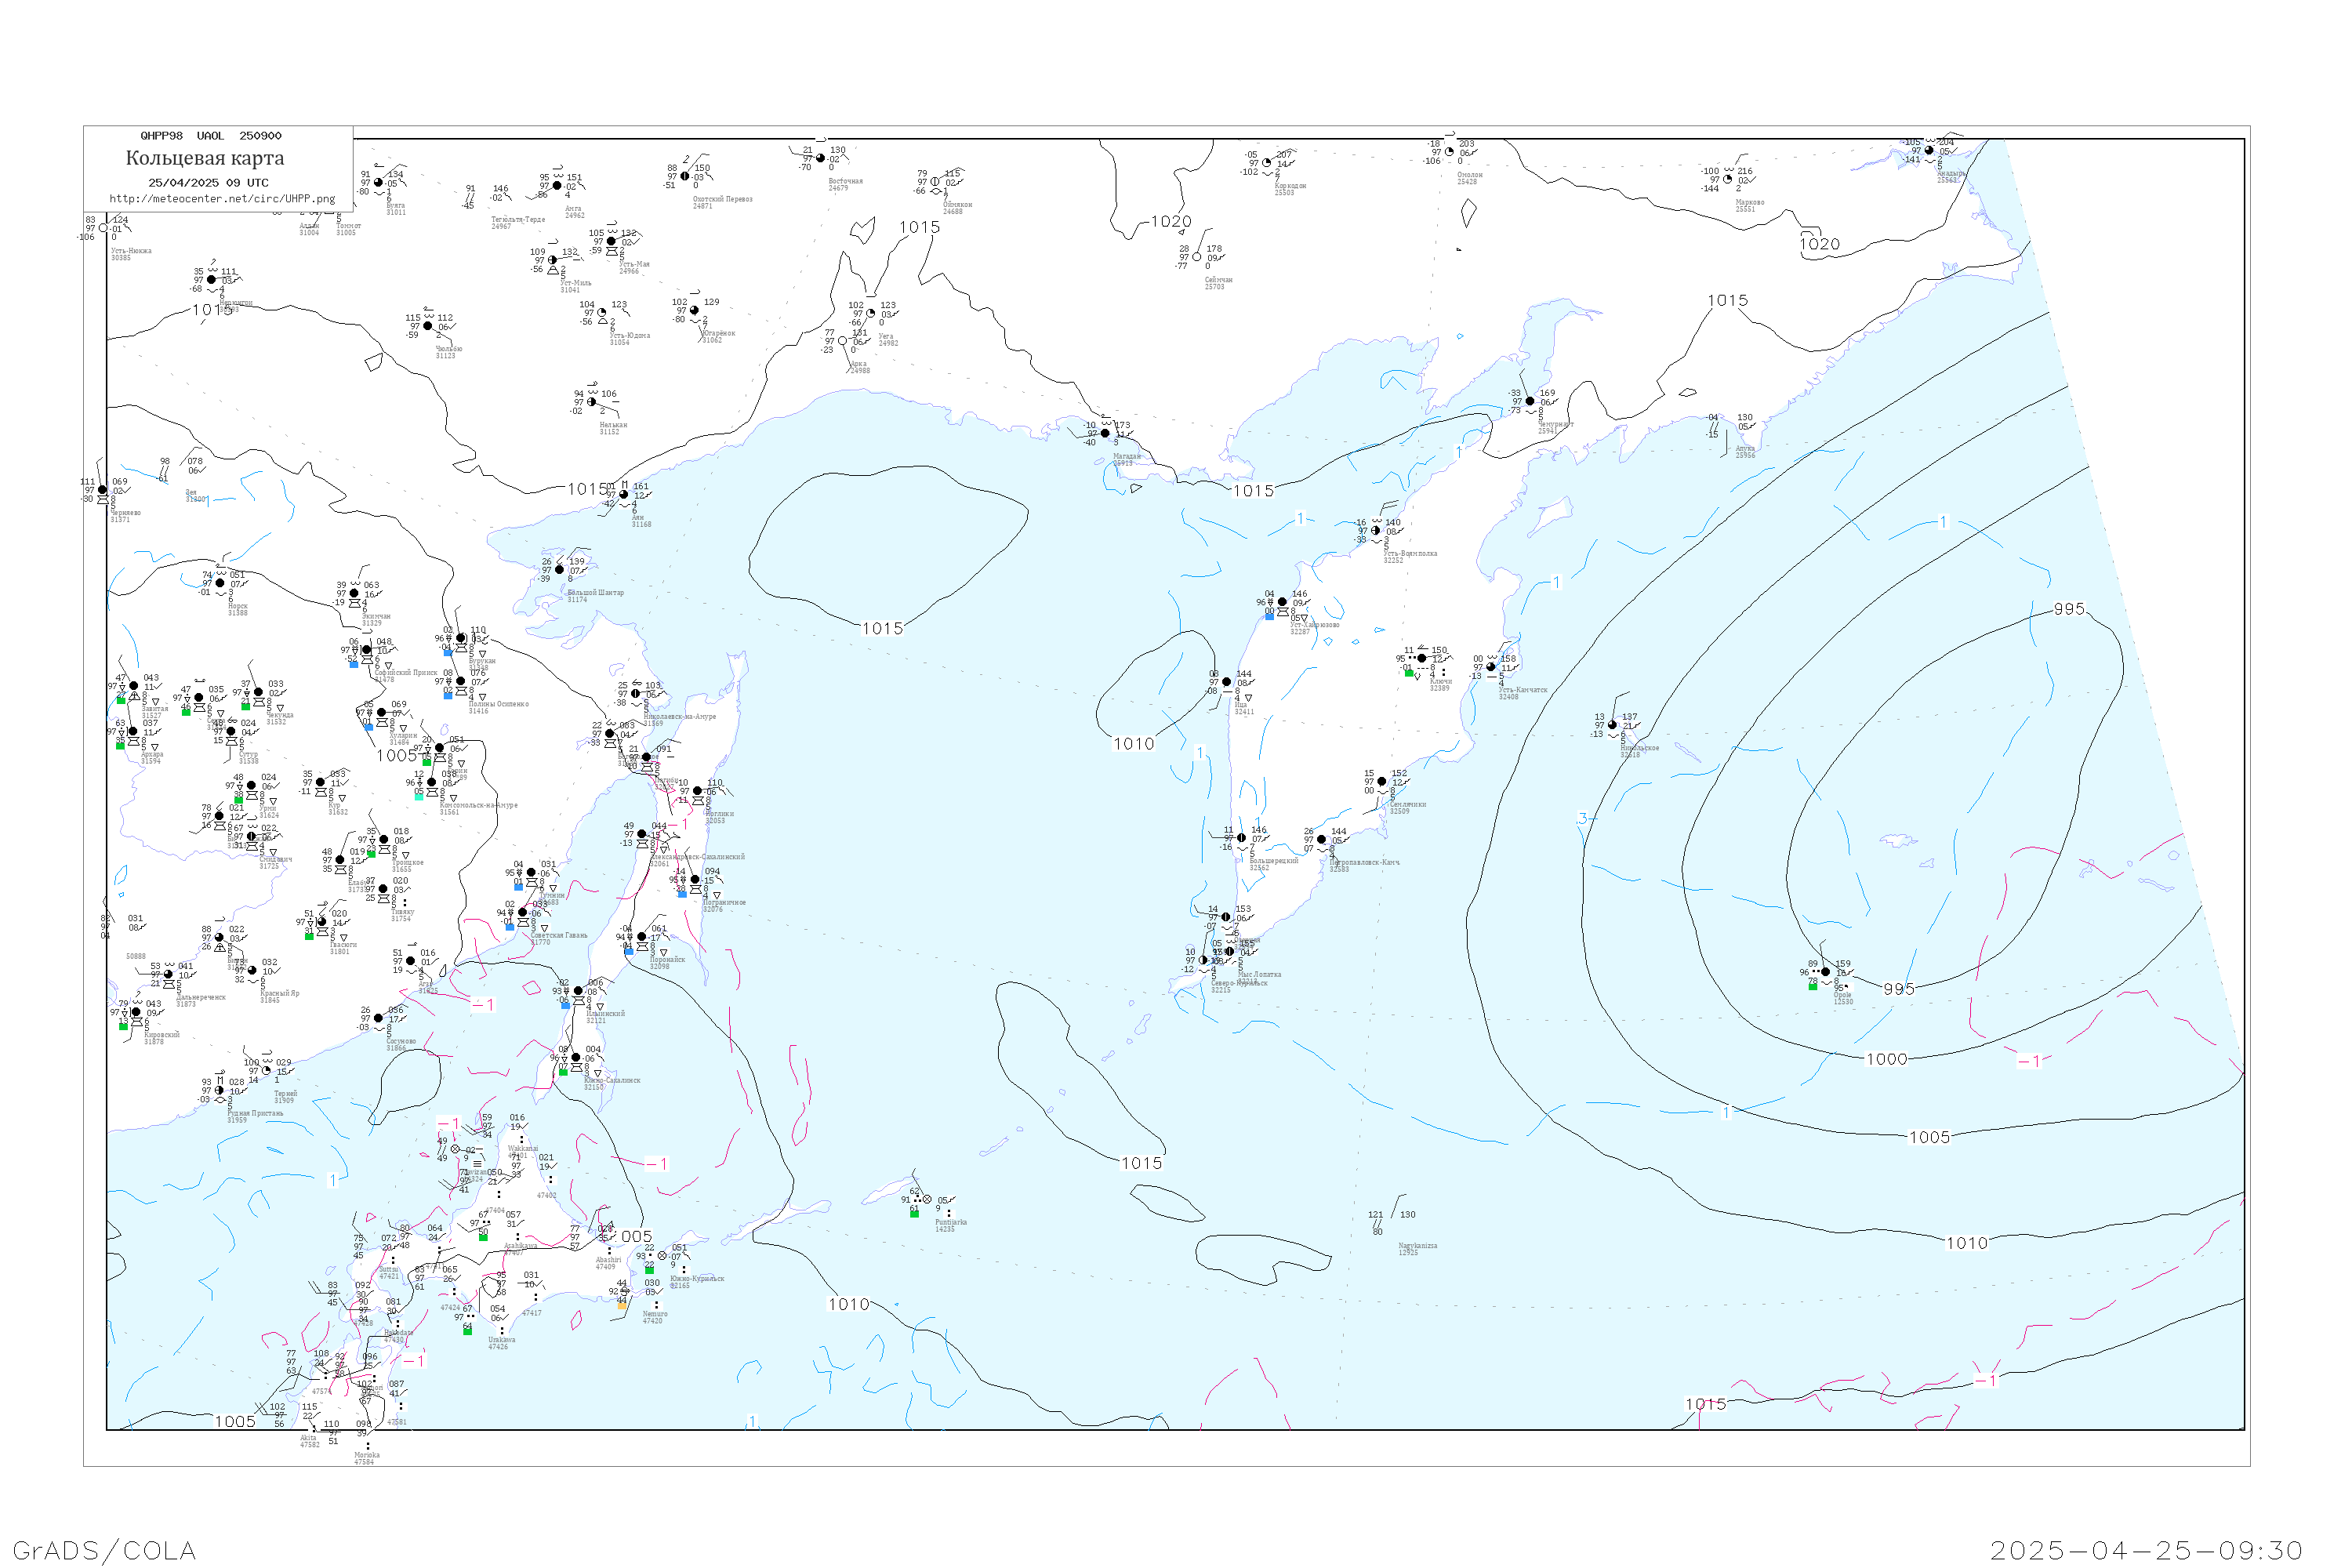This screenshot has width=2352, height=1568.
Task: Click the 2025-04-25-09:30 timestamp label
Action: 2146,1550
